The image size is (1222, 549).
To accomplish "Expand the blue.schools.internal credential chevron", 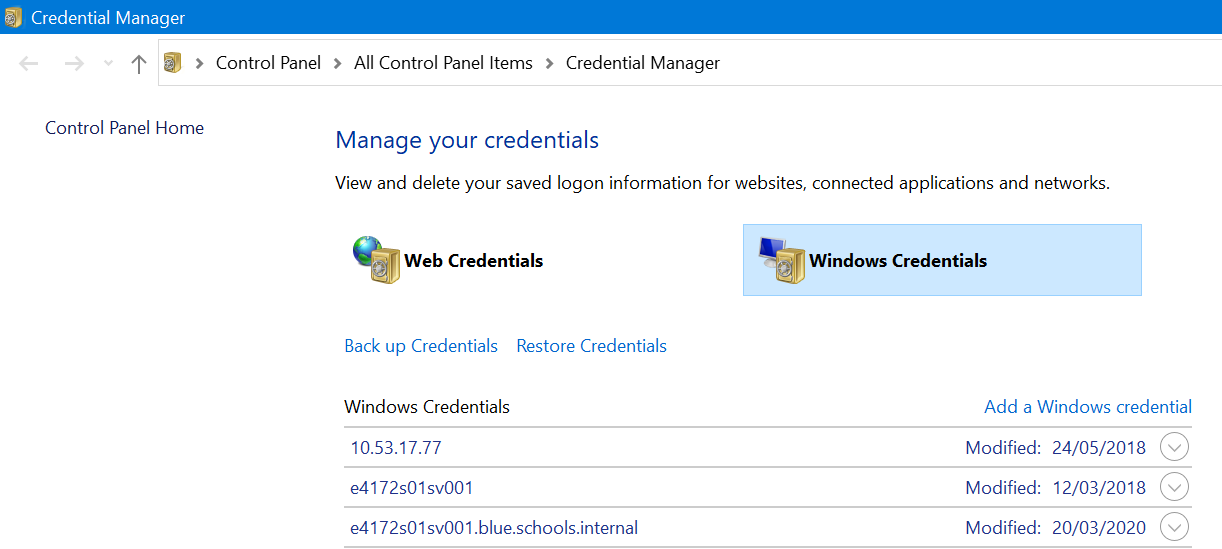I will point(1174,527).
